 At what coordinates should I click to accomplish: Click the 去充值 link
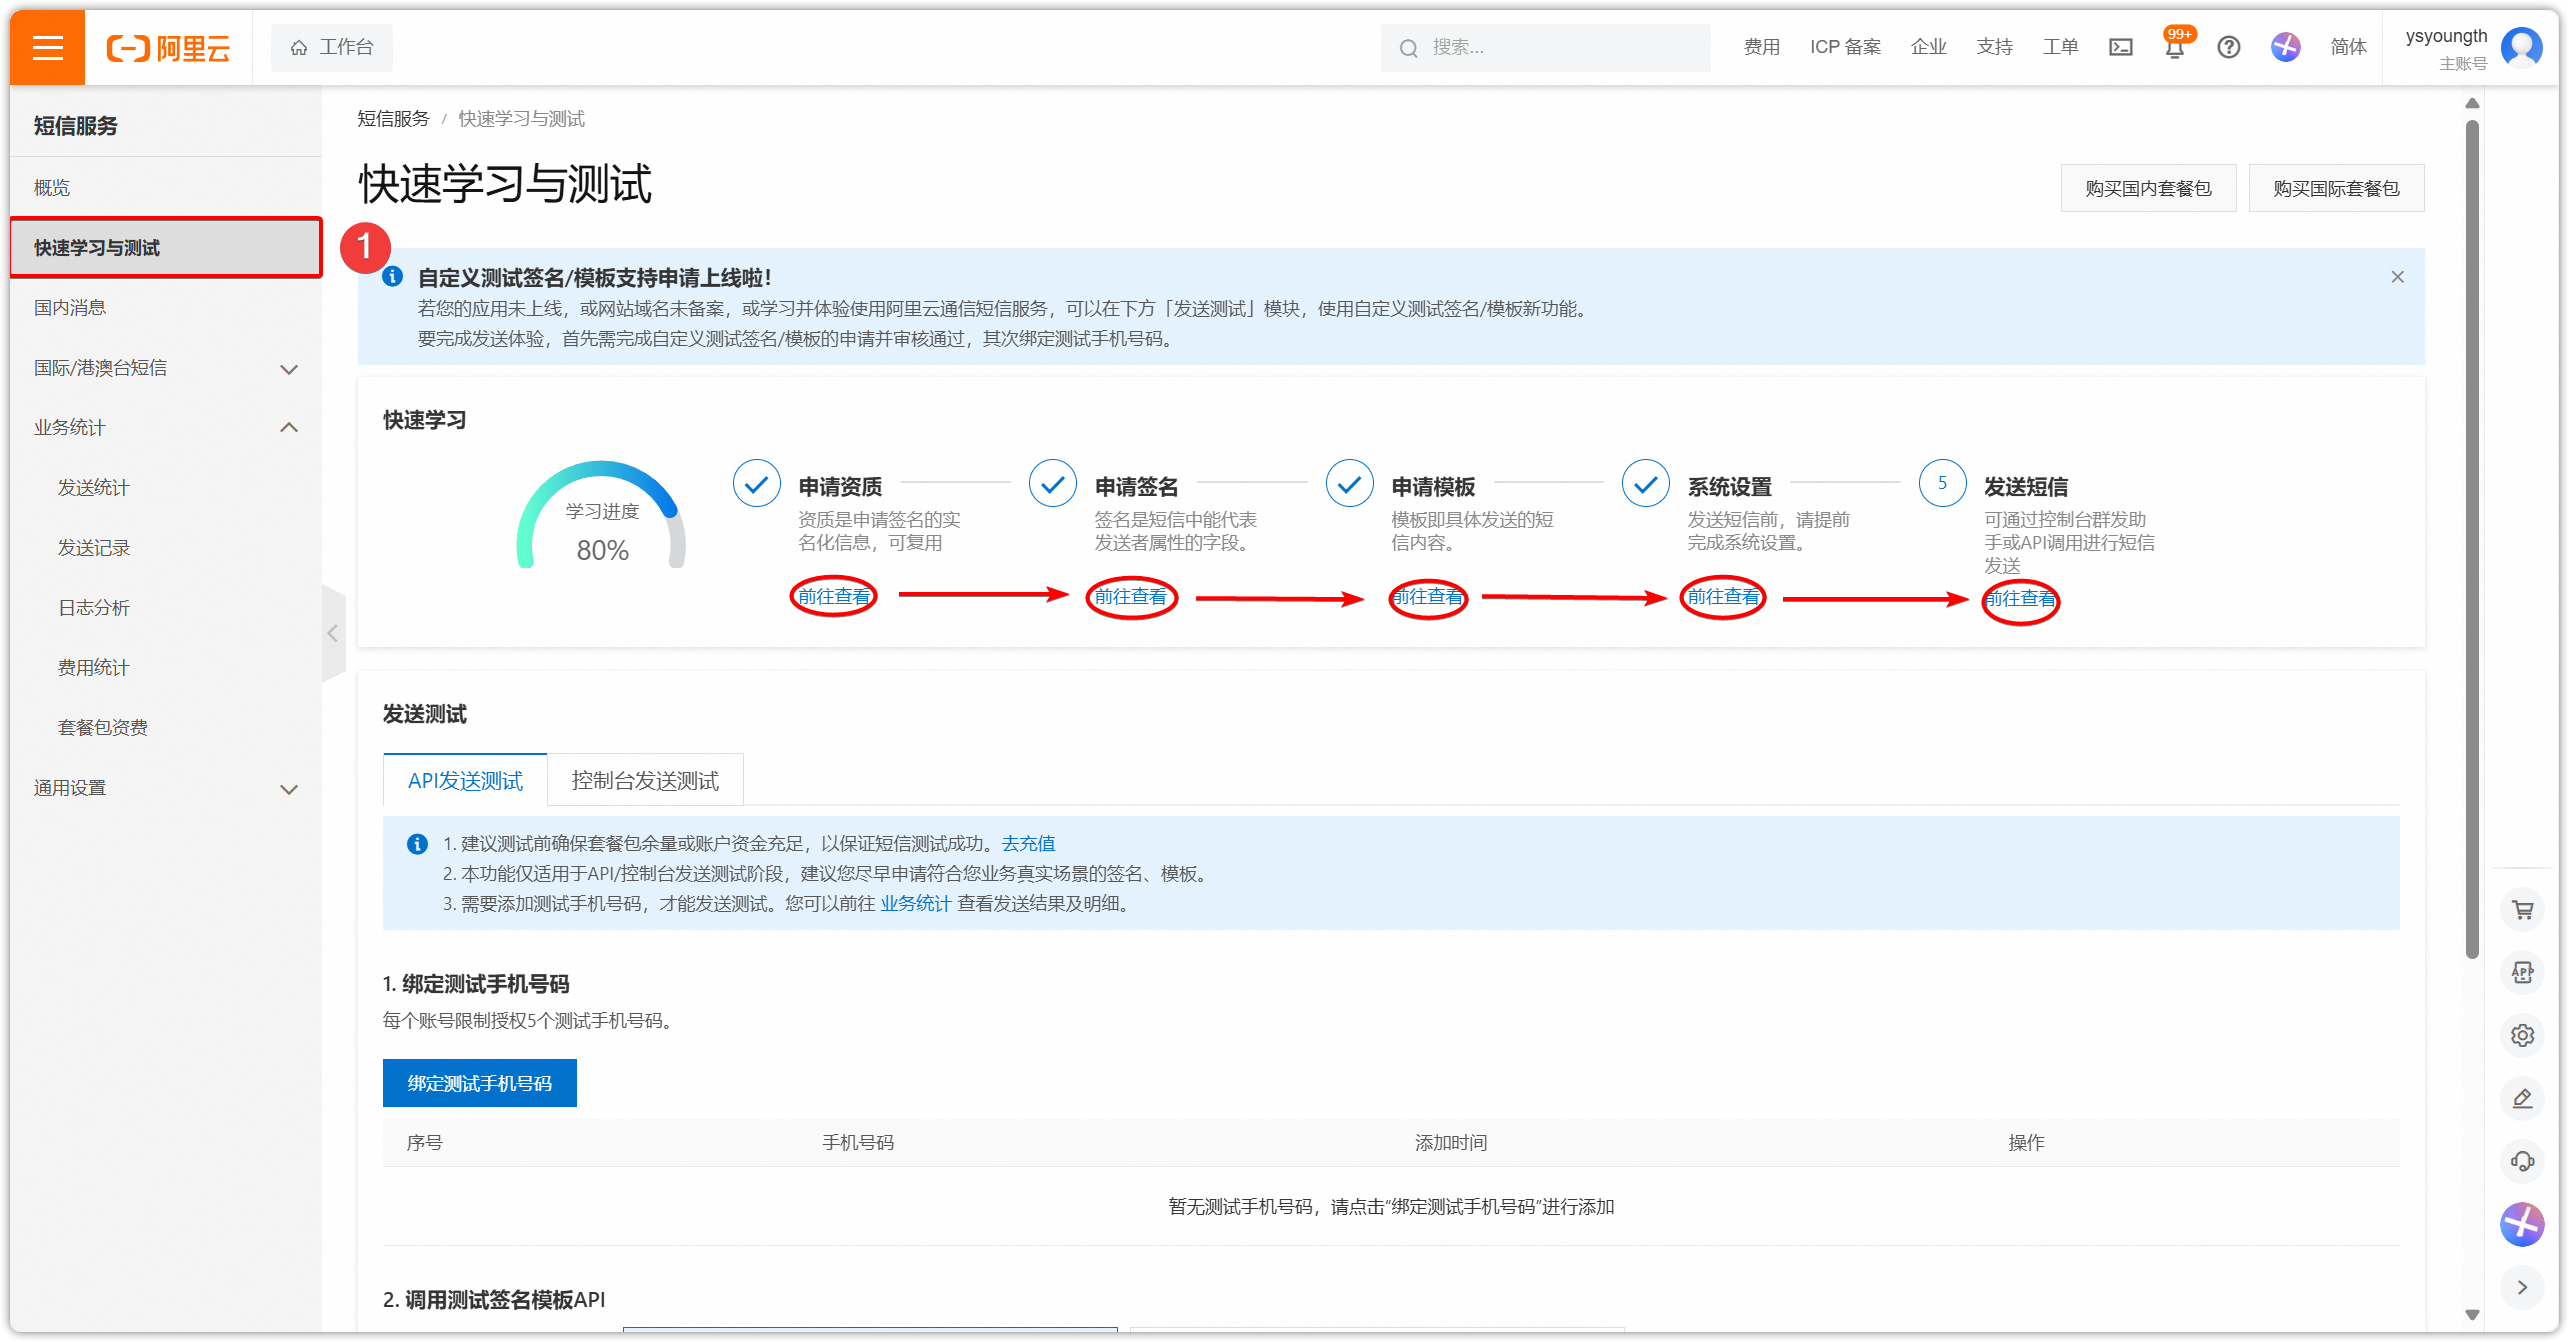click(1028, 843)
